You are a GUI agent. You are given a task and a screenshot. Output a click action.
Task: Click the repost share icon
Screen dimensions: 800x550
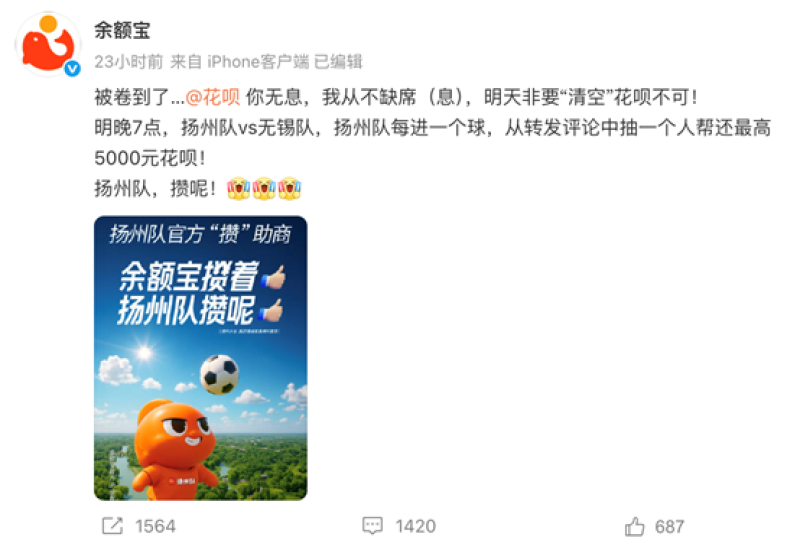(x=112, y=526)
